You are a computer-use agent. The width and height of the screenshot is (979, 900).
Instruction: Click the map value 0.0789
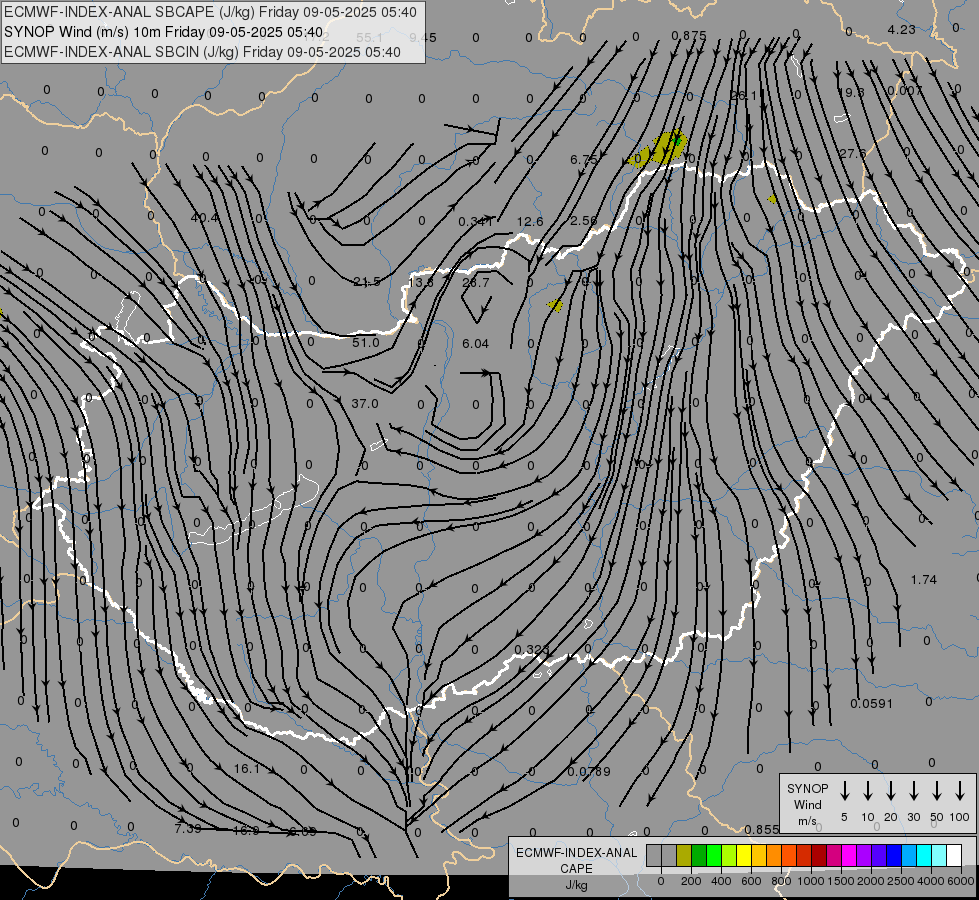589,772
